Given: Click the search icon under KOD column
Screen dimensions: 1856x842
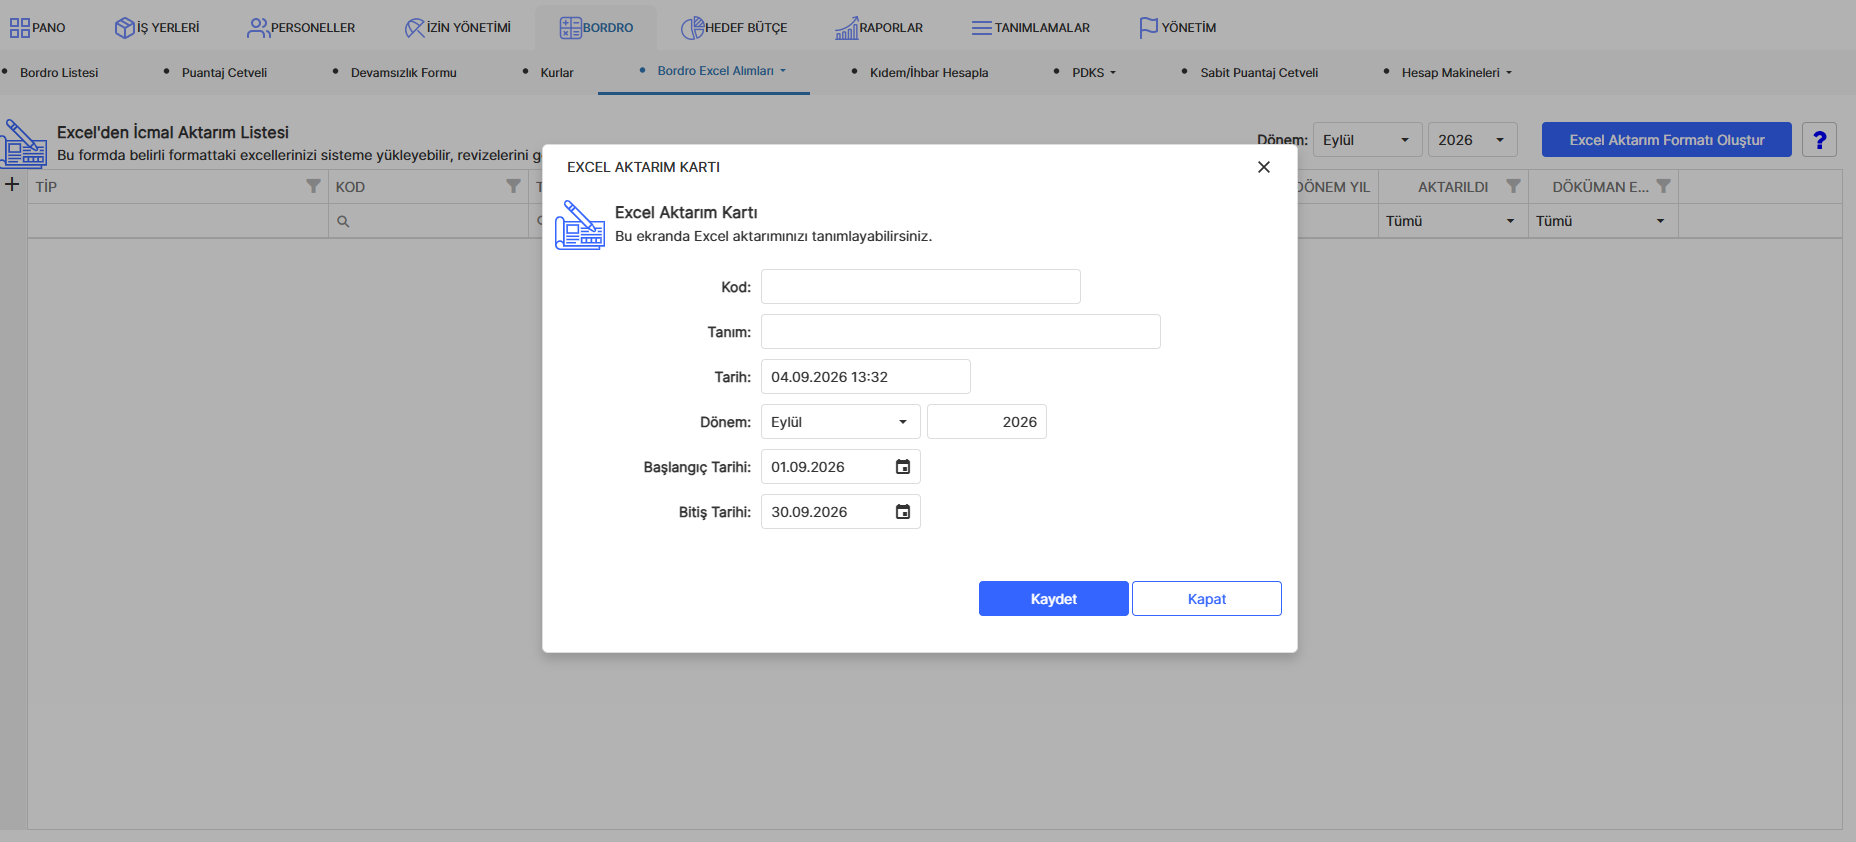Looking at the screenshot, I should 343,221.
